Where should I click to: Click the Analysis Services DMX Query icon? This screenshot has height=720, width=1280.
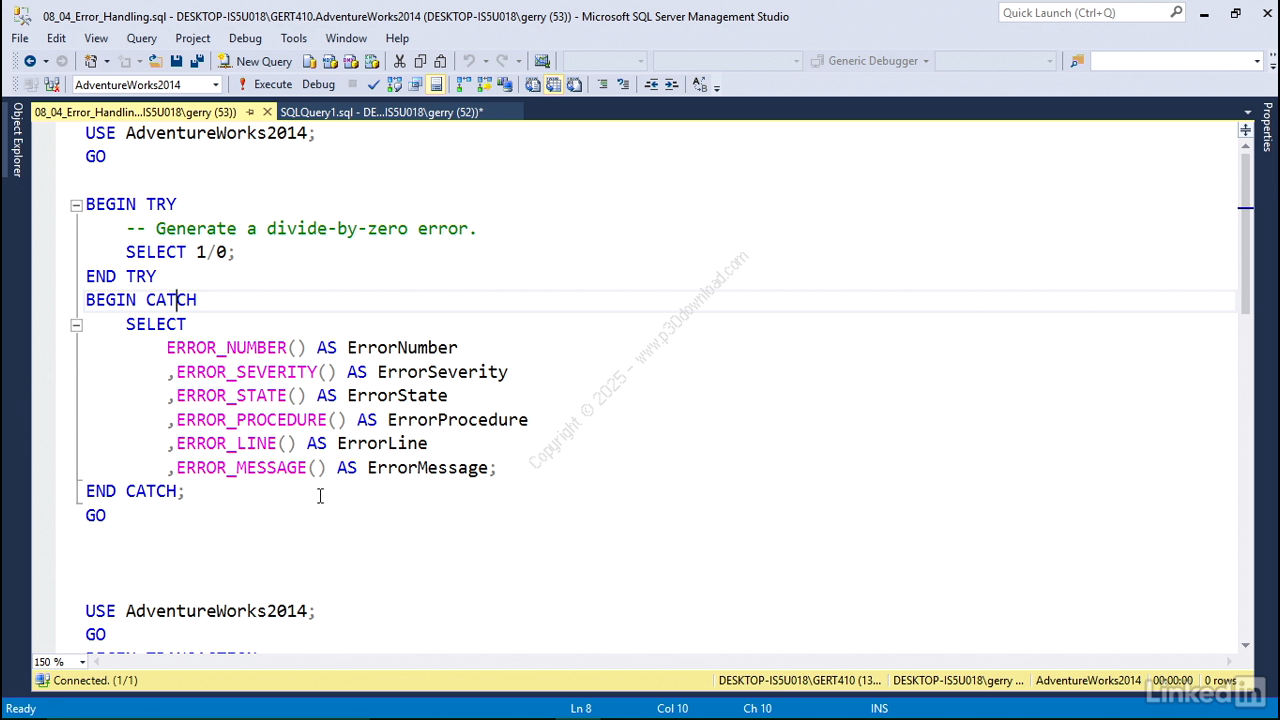click(350, 61)
